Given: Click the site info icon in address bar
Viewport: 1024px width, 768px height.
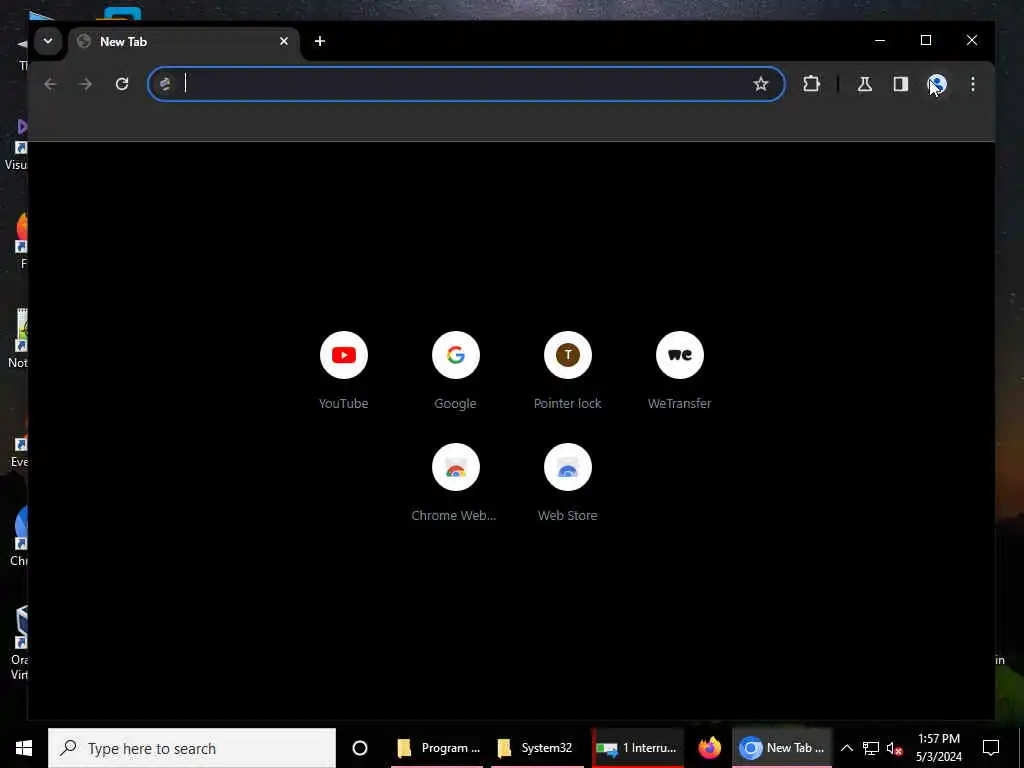Looking at the screenshot, I should pos(165,84).
